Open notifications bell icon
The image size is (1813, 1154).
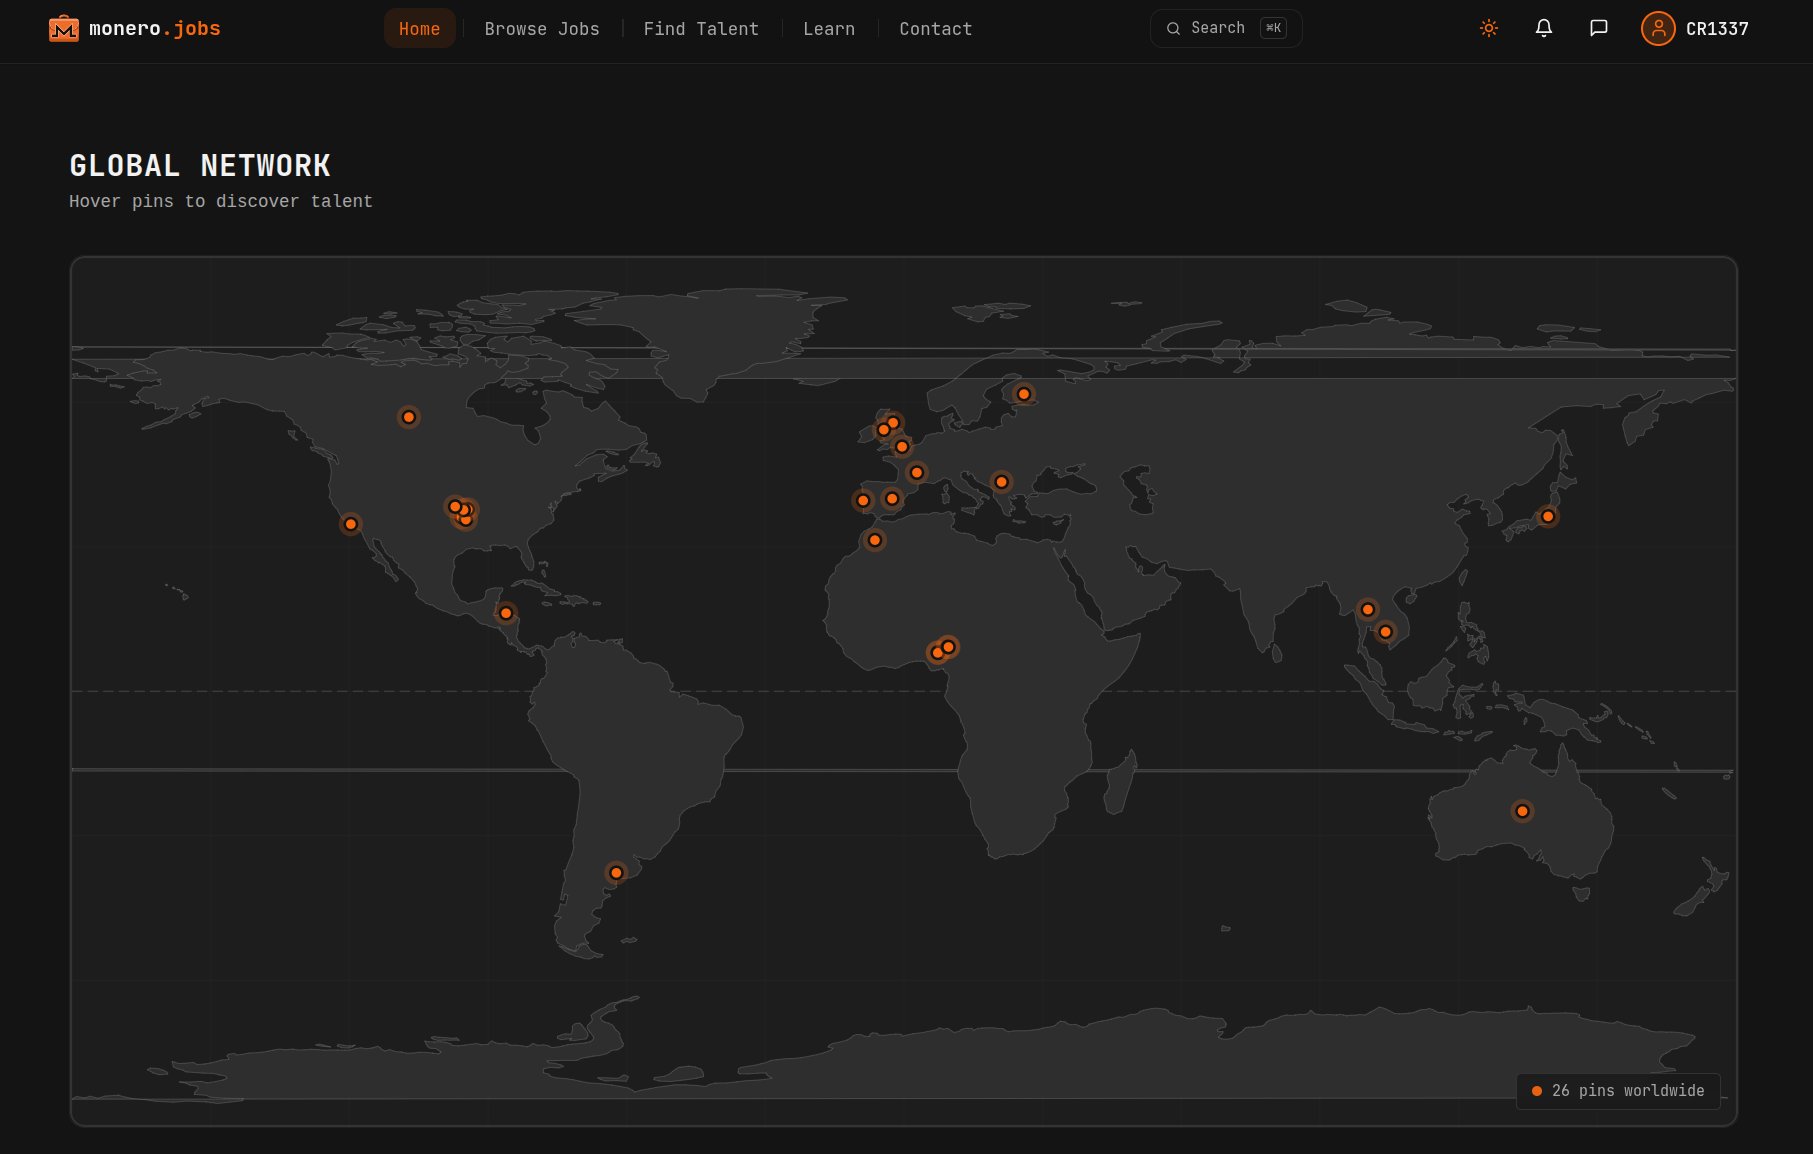[1543, 28]
